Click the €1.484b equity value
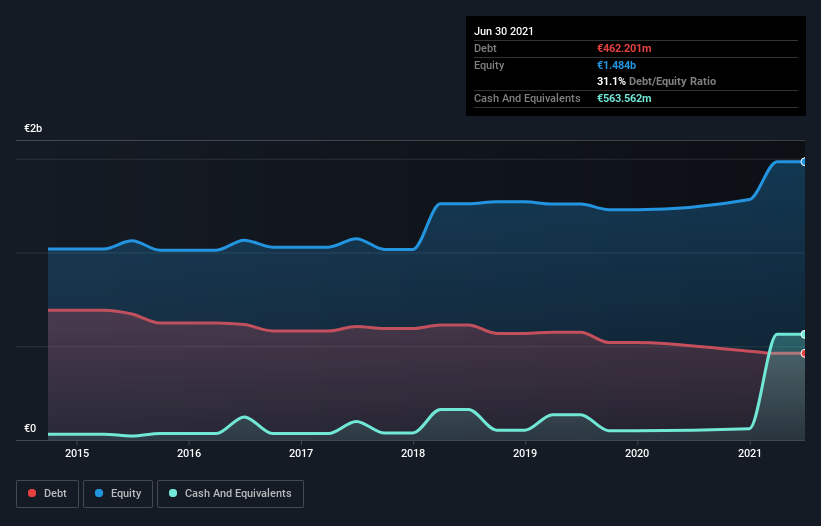 (616, 65)
